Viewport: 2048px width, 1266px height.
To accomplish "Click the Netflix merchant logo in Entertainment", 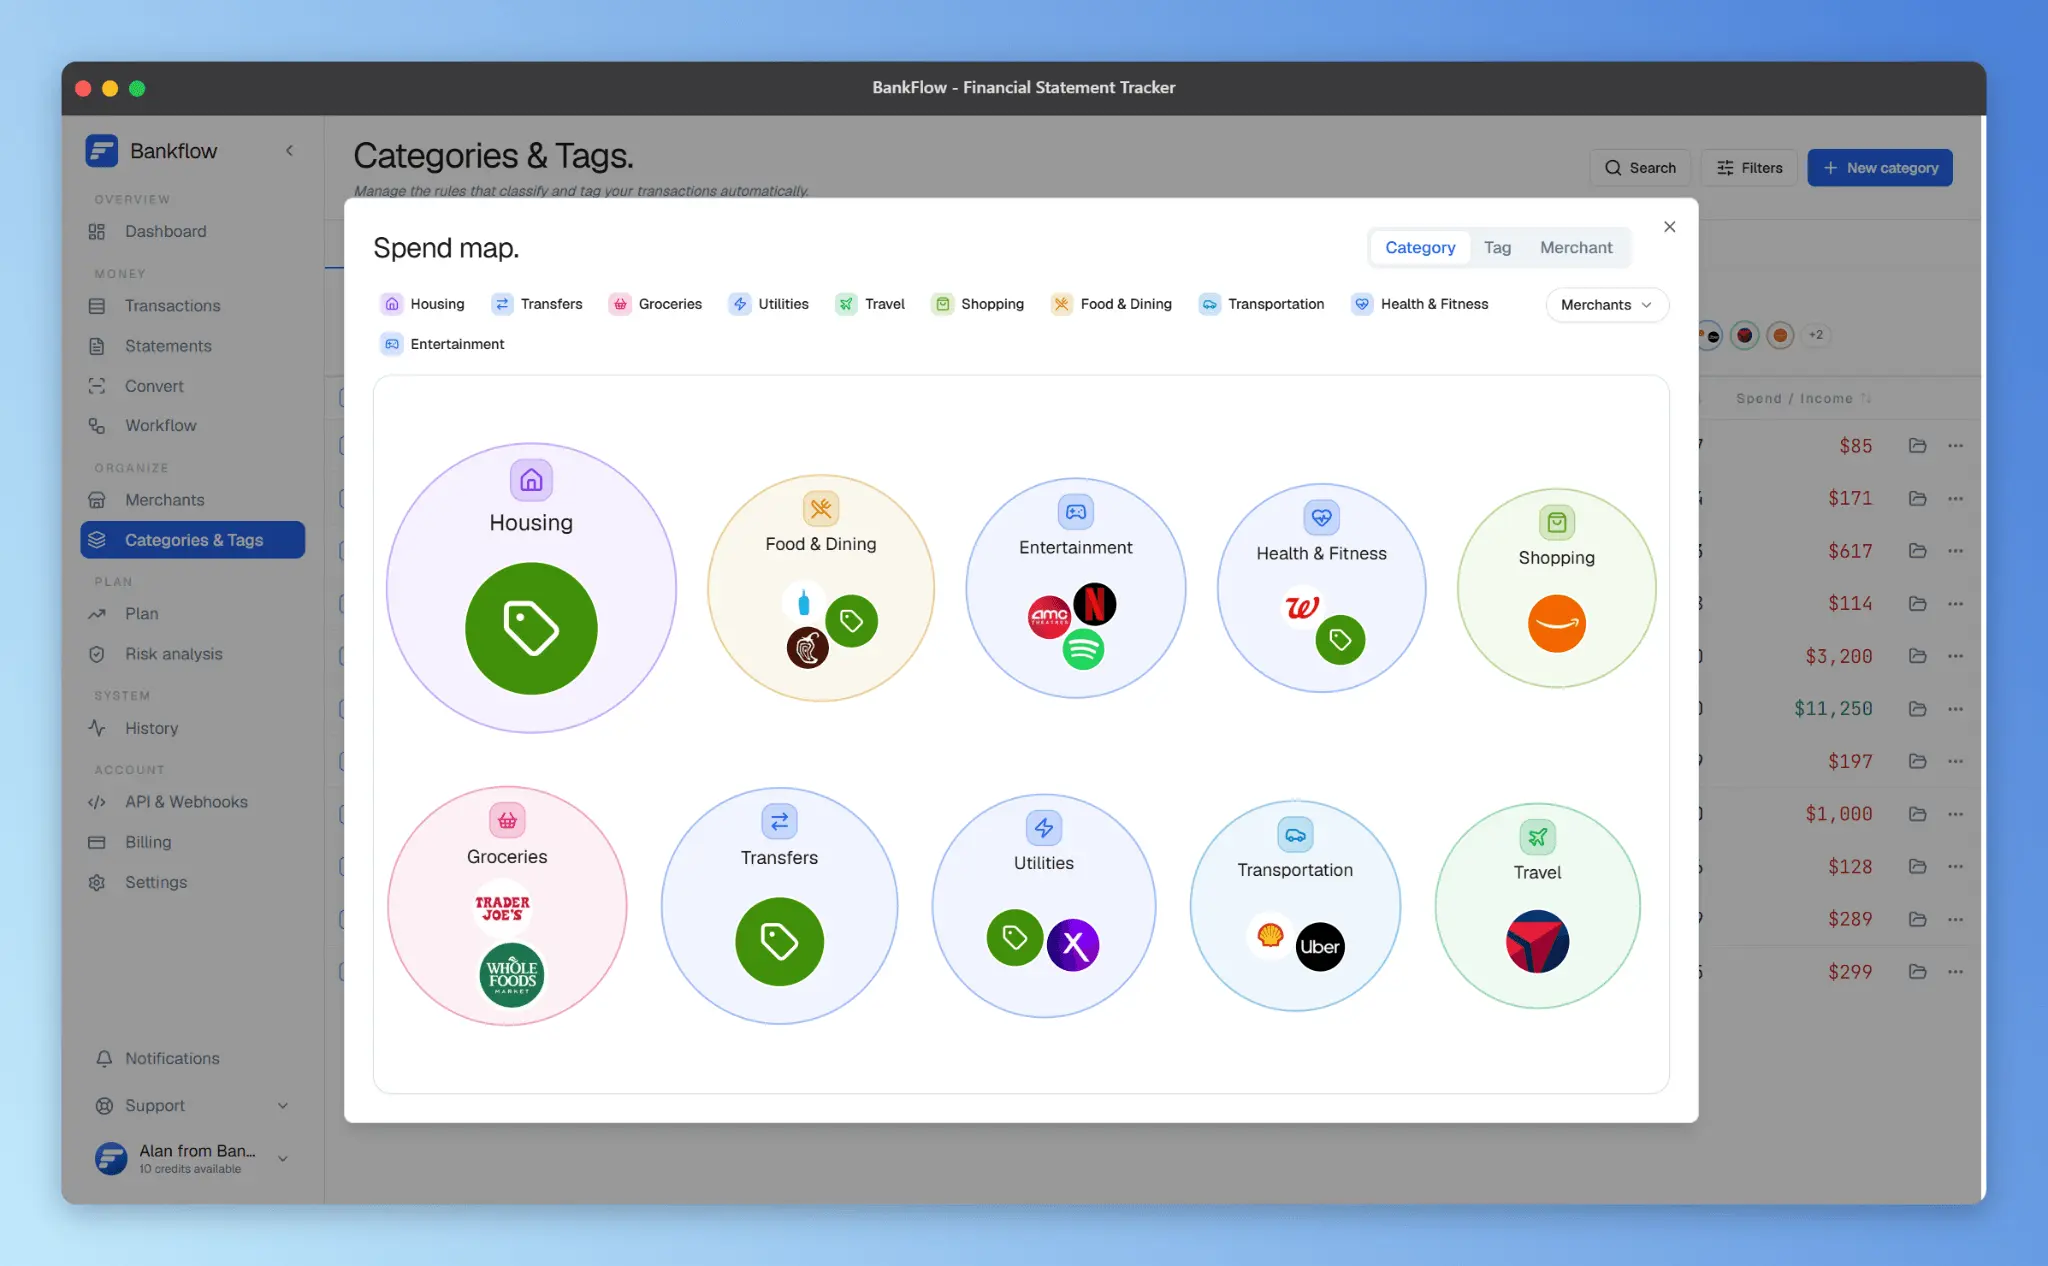I will click(1094, 604).
